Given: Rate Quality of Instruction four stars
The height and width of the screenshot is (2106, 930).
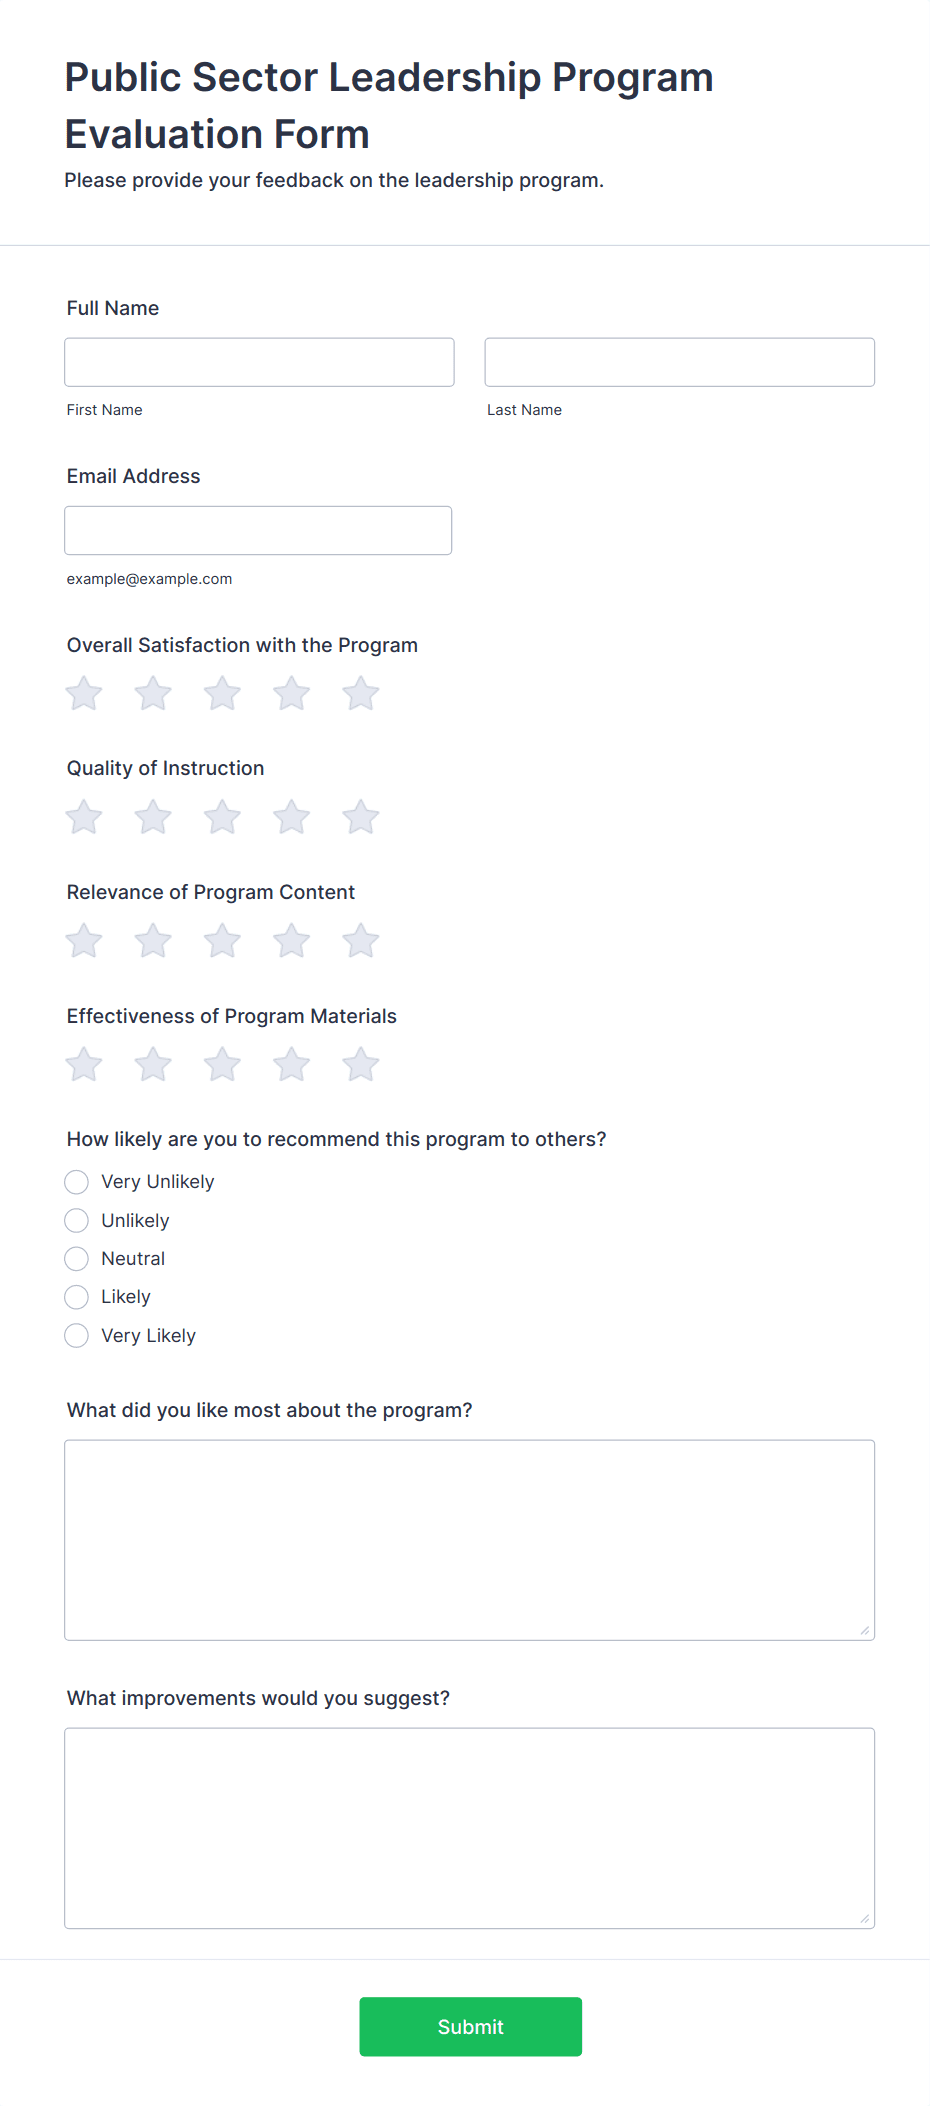Looking at the screenshot, I should pos(291,816).
